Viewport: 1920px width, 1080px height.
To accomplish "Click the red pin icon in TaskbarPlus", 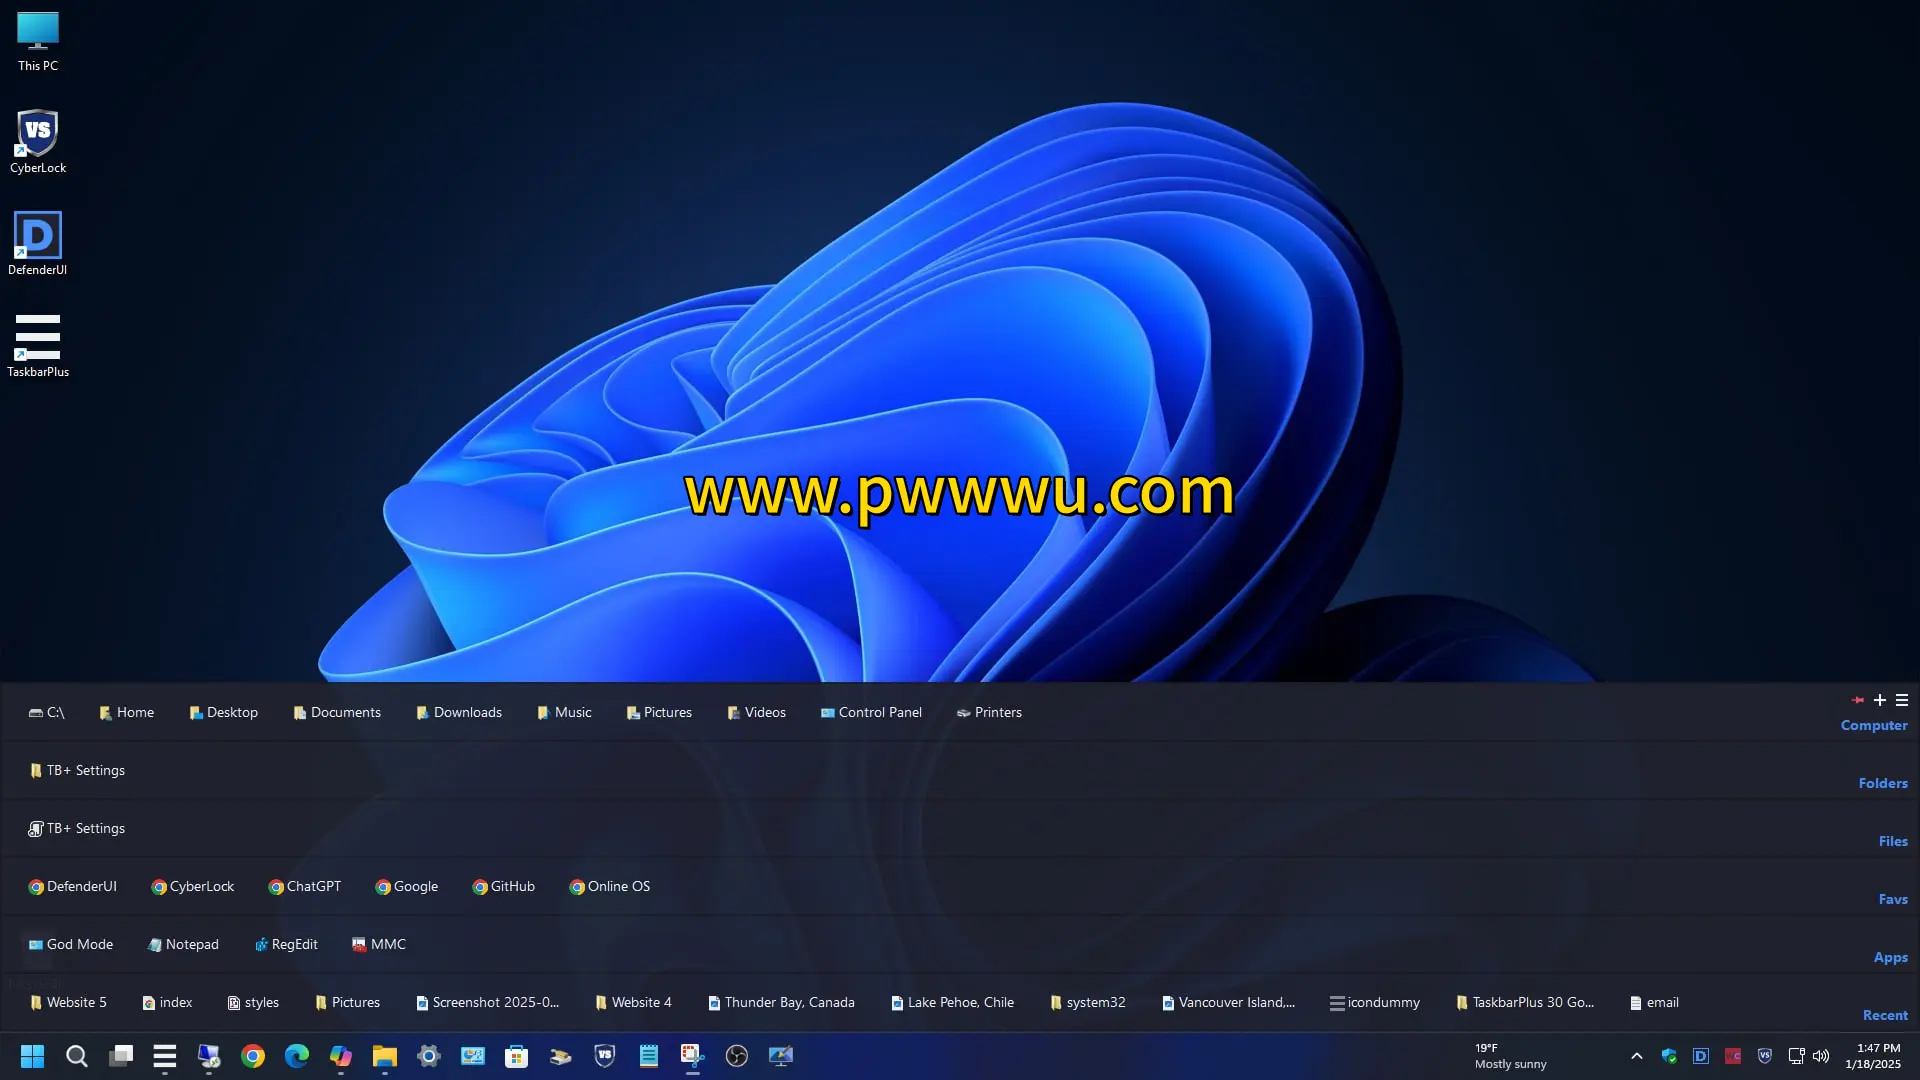I will click(x=1858, y=700).
